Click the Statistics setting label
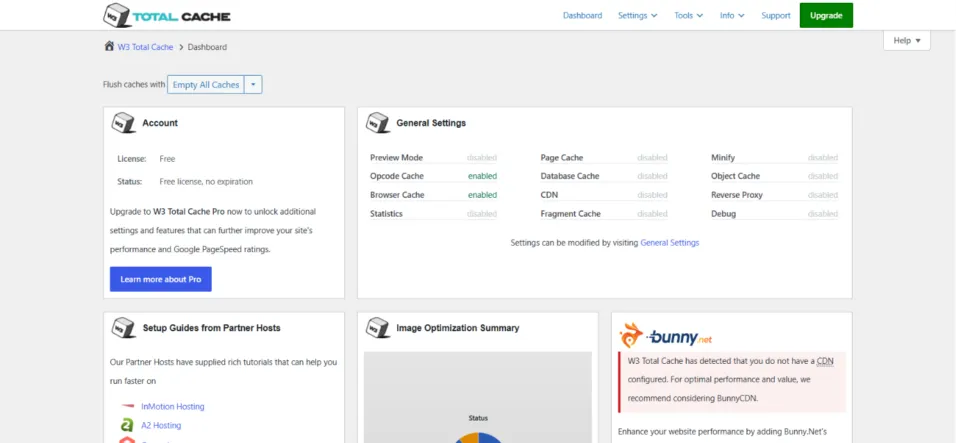The height and width of the screenshot is (443, 956). [386, 214]
